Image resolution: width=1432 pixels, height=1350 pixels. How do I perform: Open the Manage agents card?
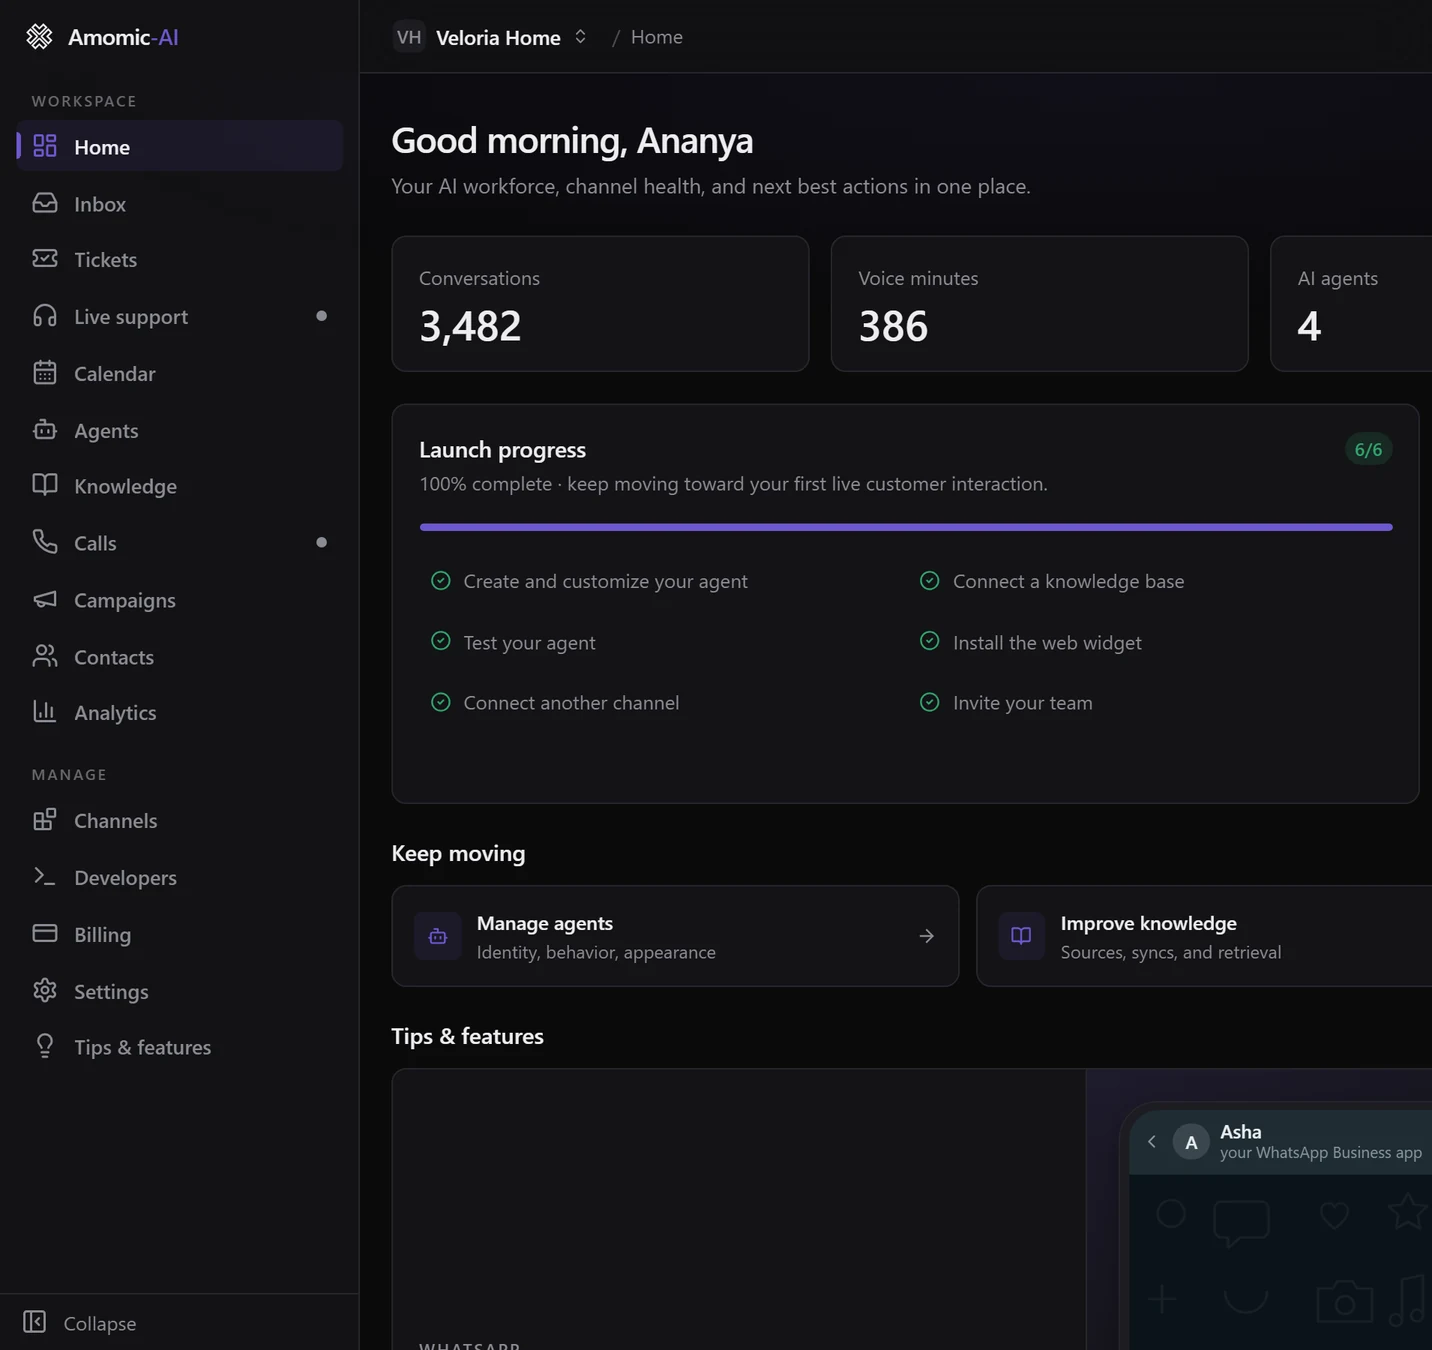(675, 936)
